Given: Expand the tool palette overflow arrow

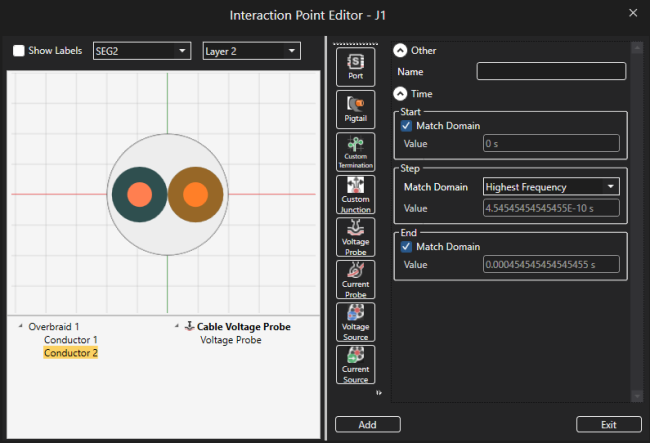Looking at the screenshot, I should 378,392.
